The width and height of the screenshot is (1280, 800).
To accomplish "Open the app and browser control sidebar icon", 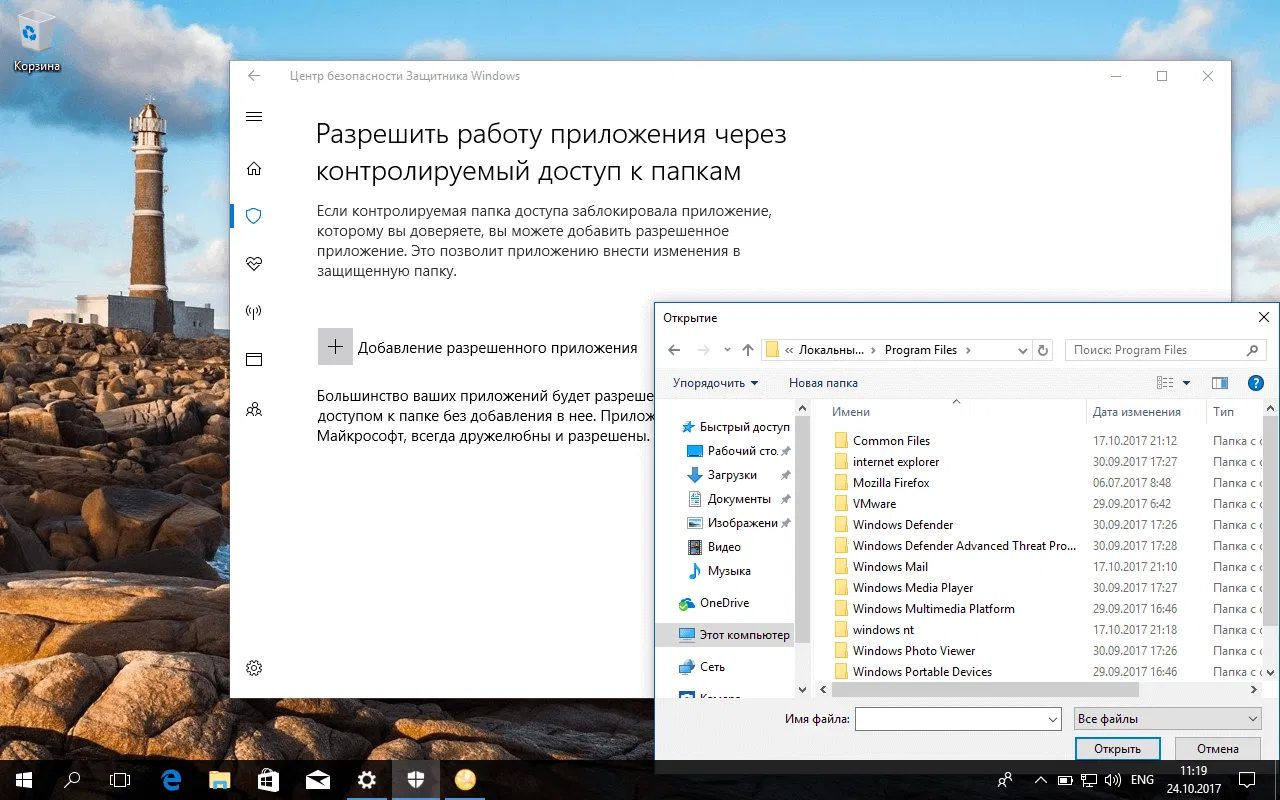I will 254,359.
